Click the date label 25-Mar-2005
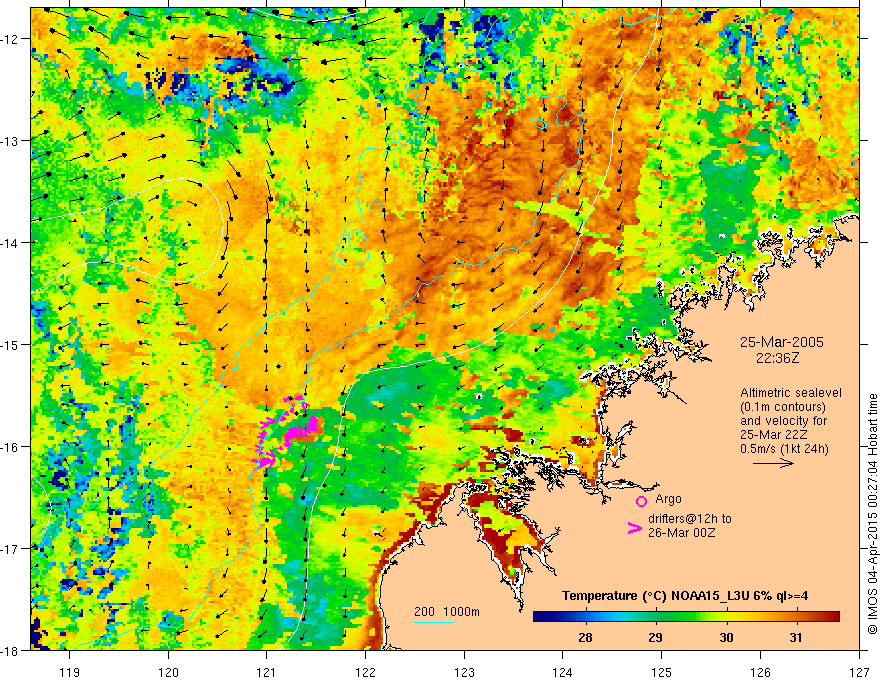 coord(782,342)
